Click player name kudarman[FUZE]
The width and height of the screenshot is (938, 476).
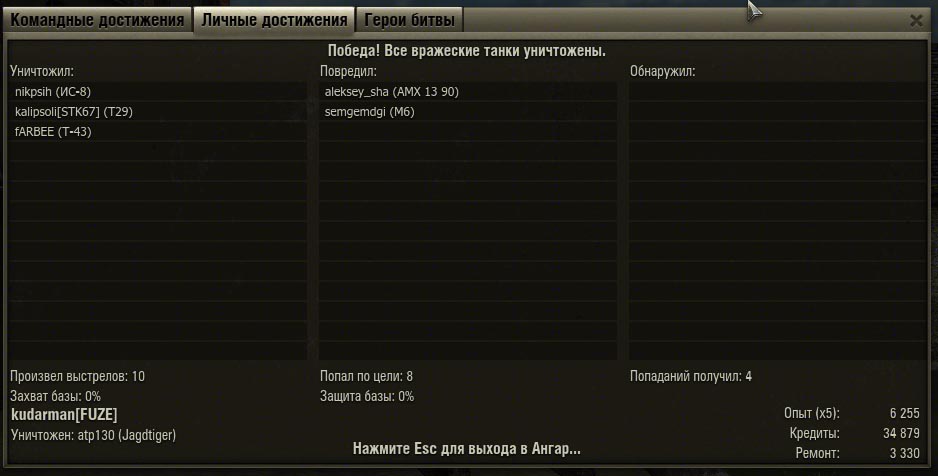pyautogui.click(x=64, y=414)
